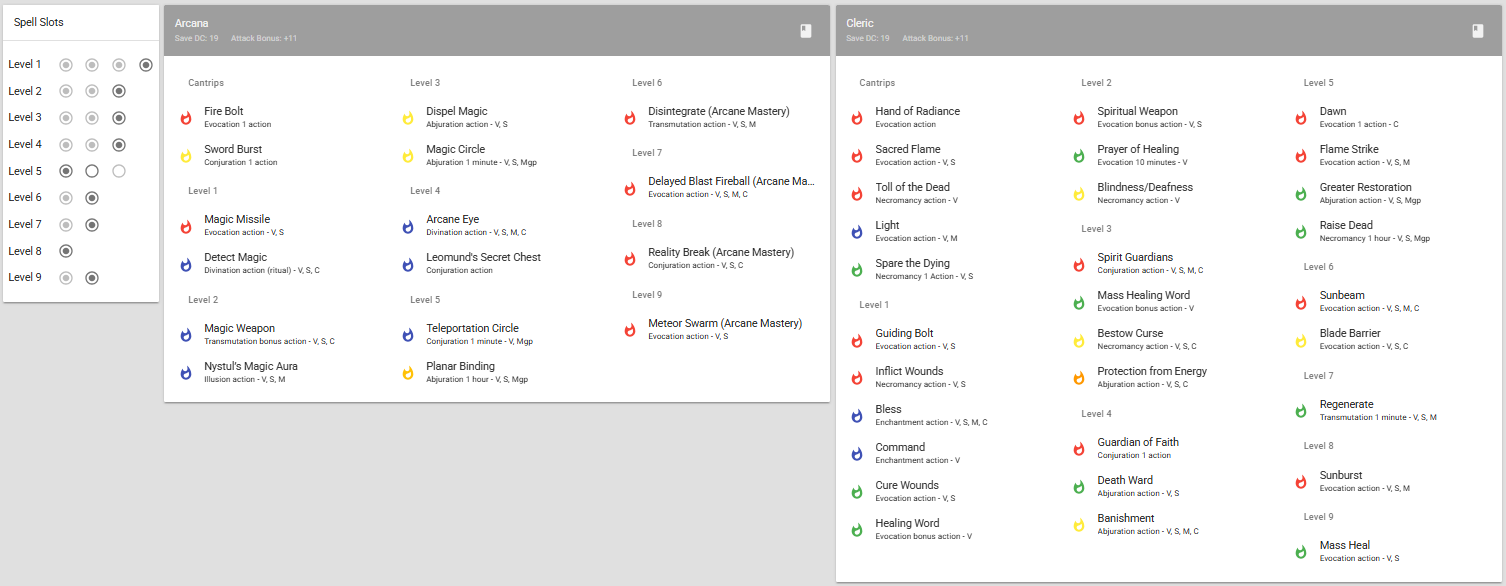Click the orange flame icon beside Planar Binding
This screenshot has width=1506, height=586.
[x=407, y=373]
